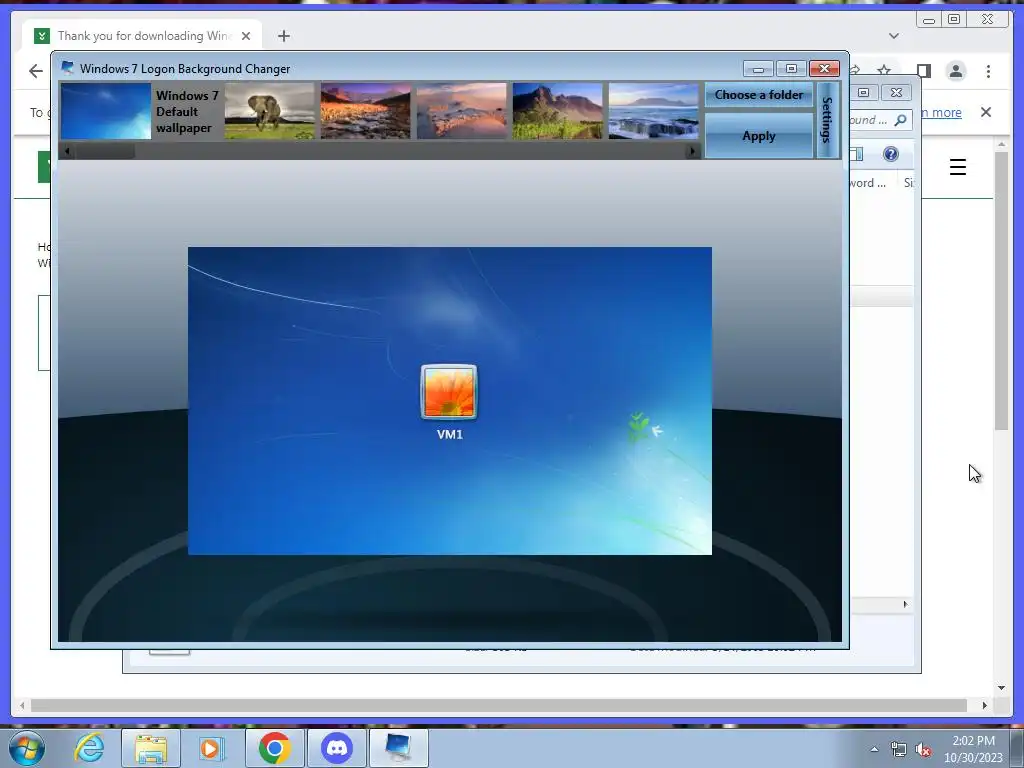Apply the selected logon background
Viewport: 1024px width, 768px height.
[759, 136]
